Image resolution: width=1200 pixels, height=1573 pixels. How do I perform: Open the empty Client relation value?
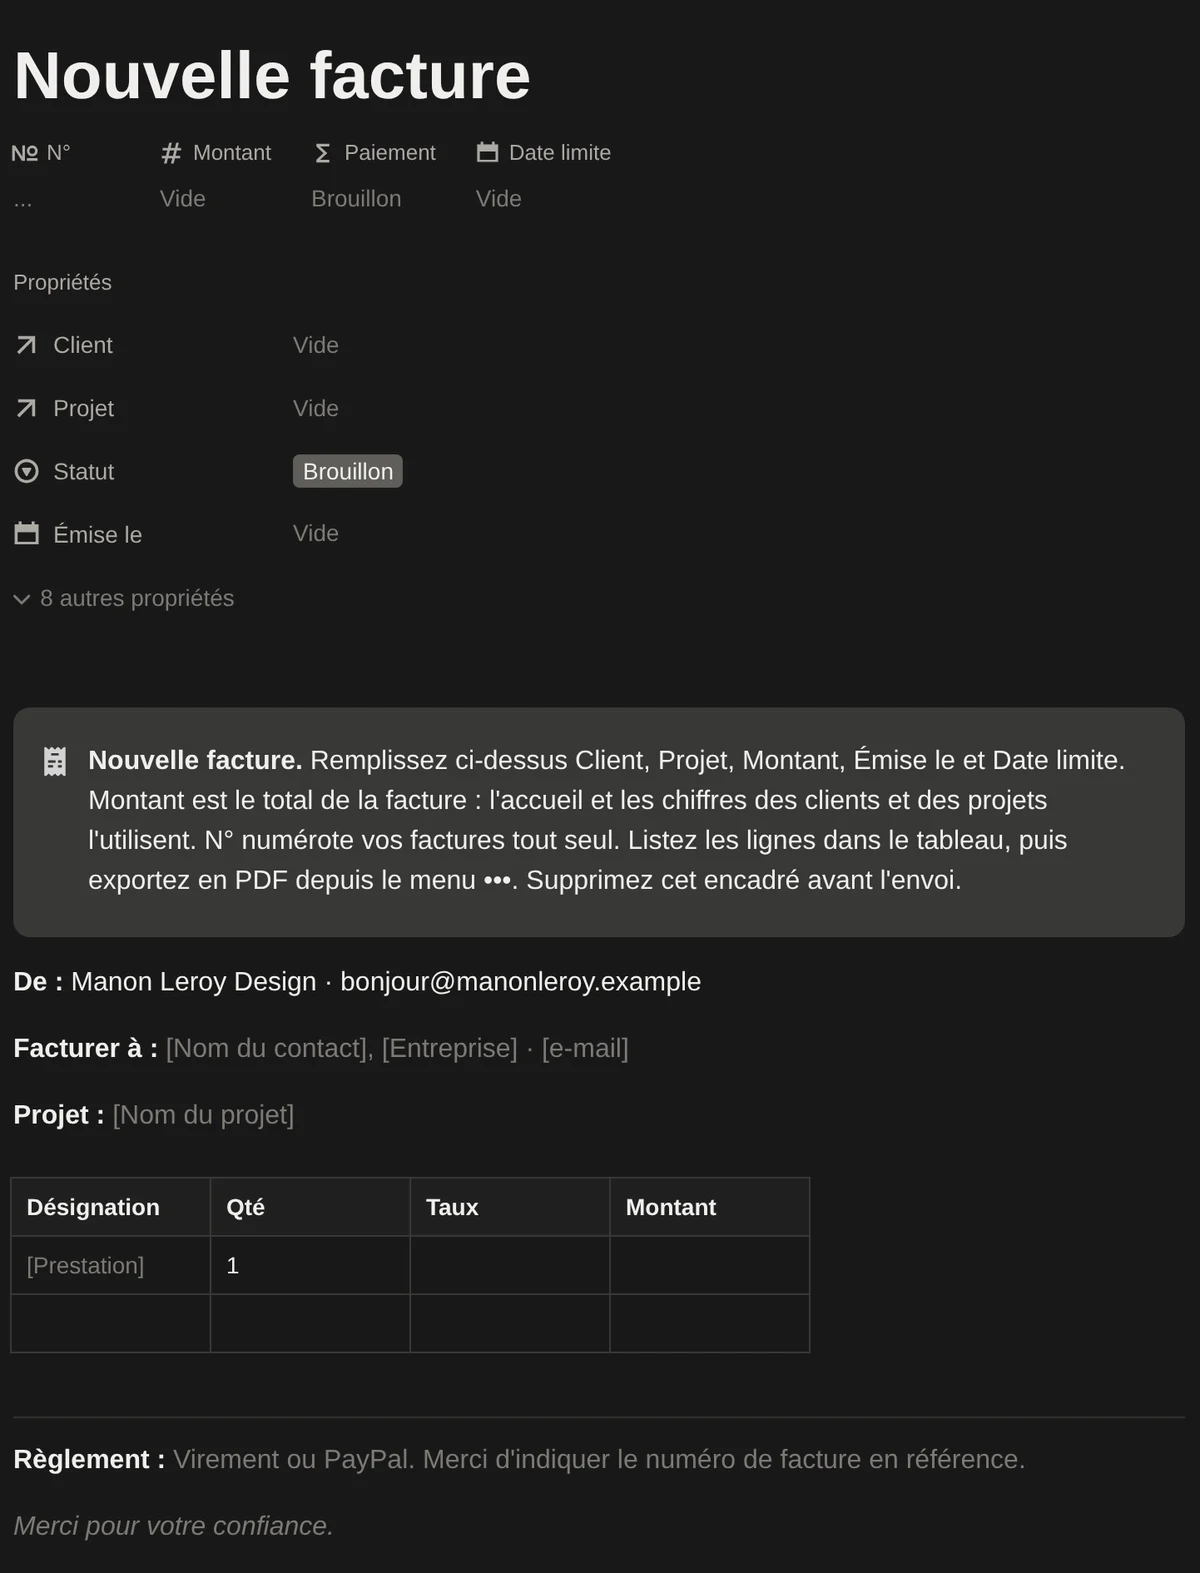coord(316,345)
